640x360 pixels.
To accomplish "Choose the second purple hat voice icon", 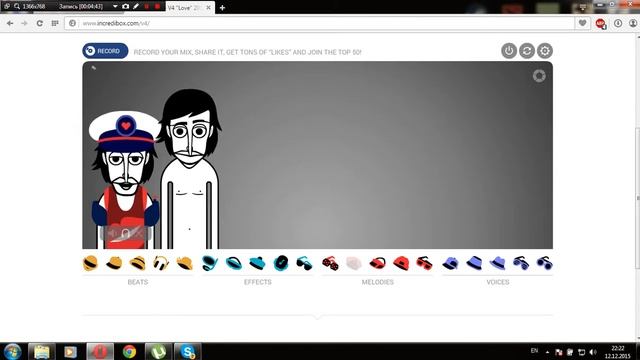I will 474,263.
